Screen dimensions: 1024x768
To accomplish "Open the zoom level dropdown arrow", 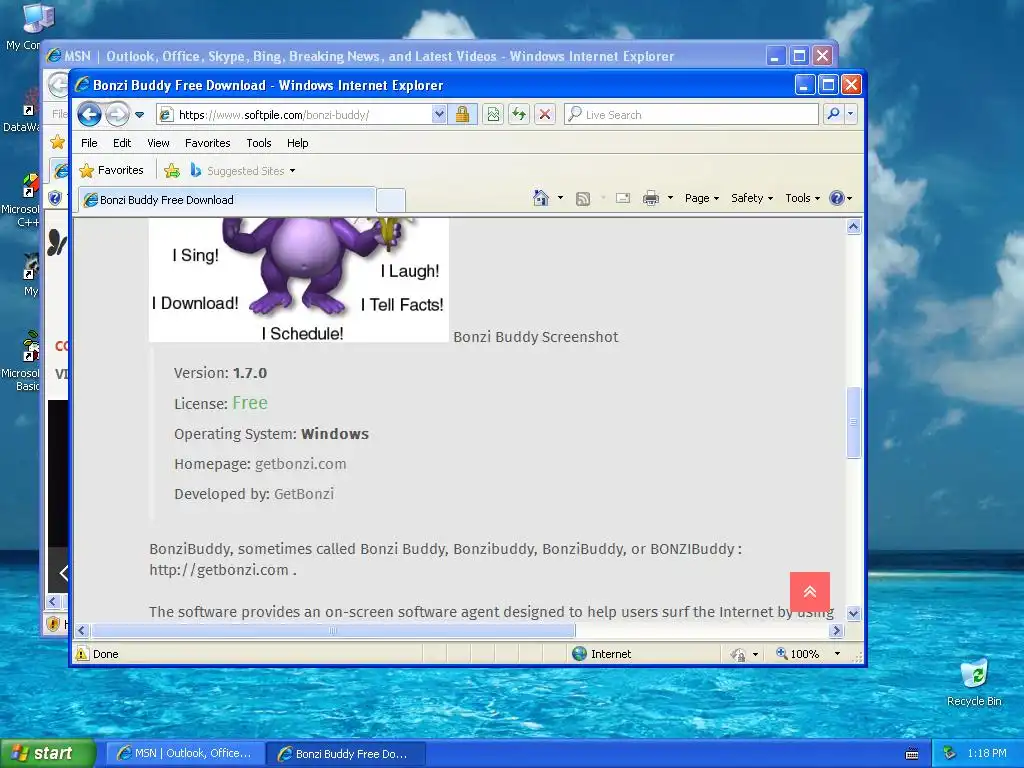I will pyautogui.click(x=837, y=654).
